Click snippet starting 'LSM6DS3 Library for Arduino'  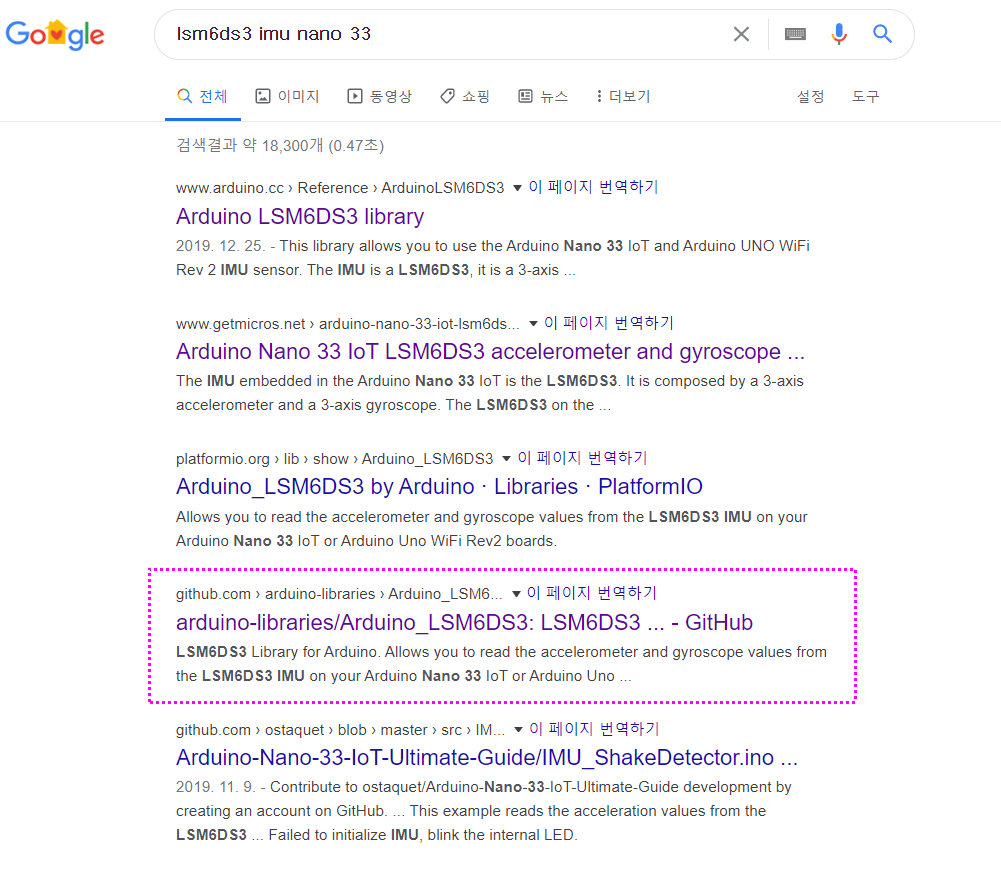click(x=501, y=664)
